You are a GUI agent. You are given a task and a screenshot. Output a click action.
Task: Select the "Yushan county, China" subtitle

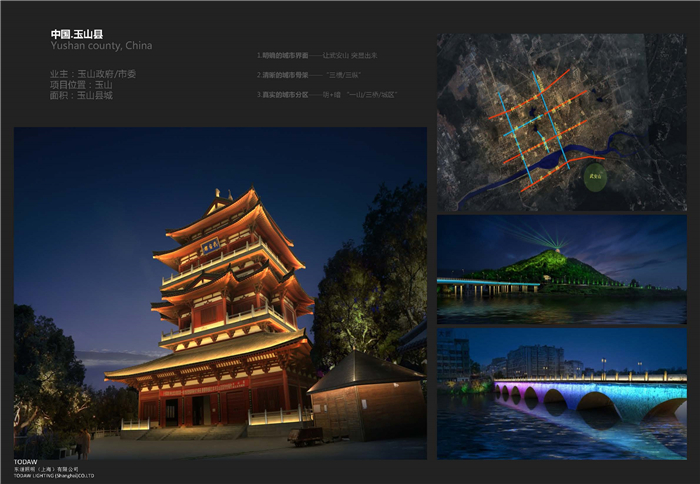point(101,47)
